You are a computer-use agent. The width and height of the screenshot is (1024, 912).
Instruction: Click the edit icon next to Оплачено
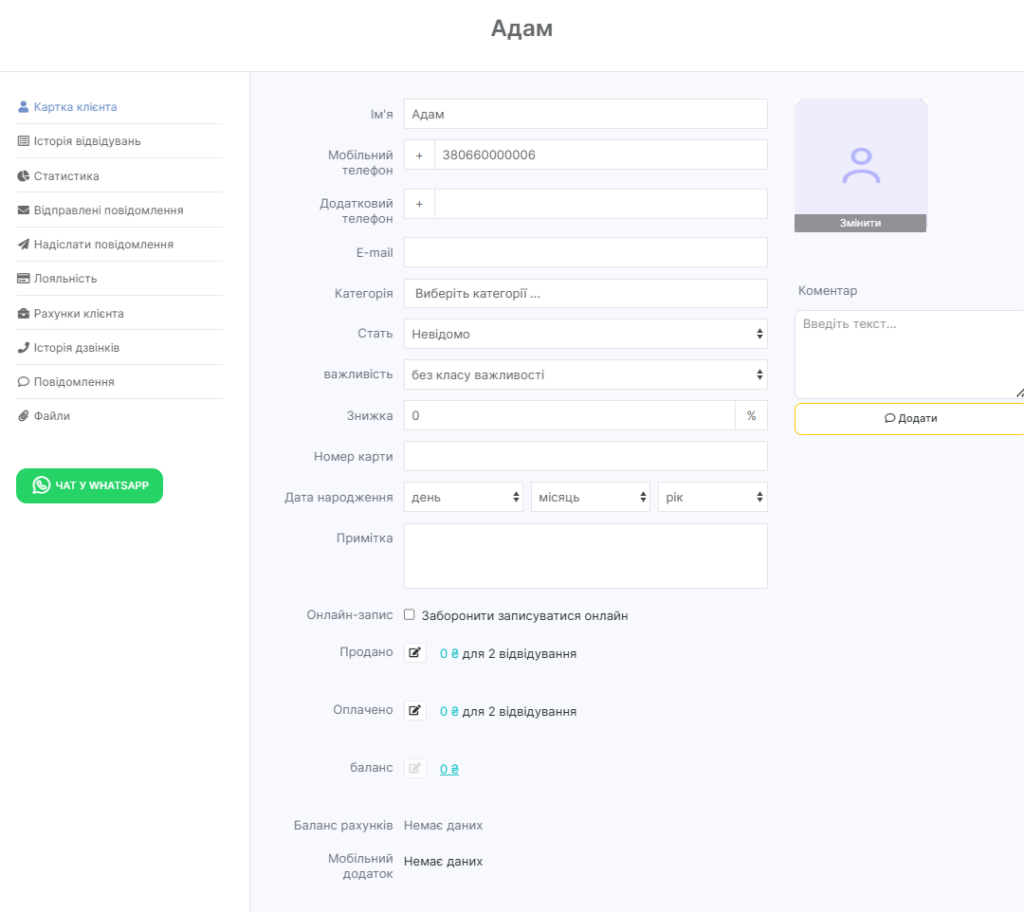pyautogui.click(x=415, y=711)
